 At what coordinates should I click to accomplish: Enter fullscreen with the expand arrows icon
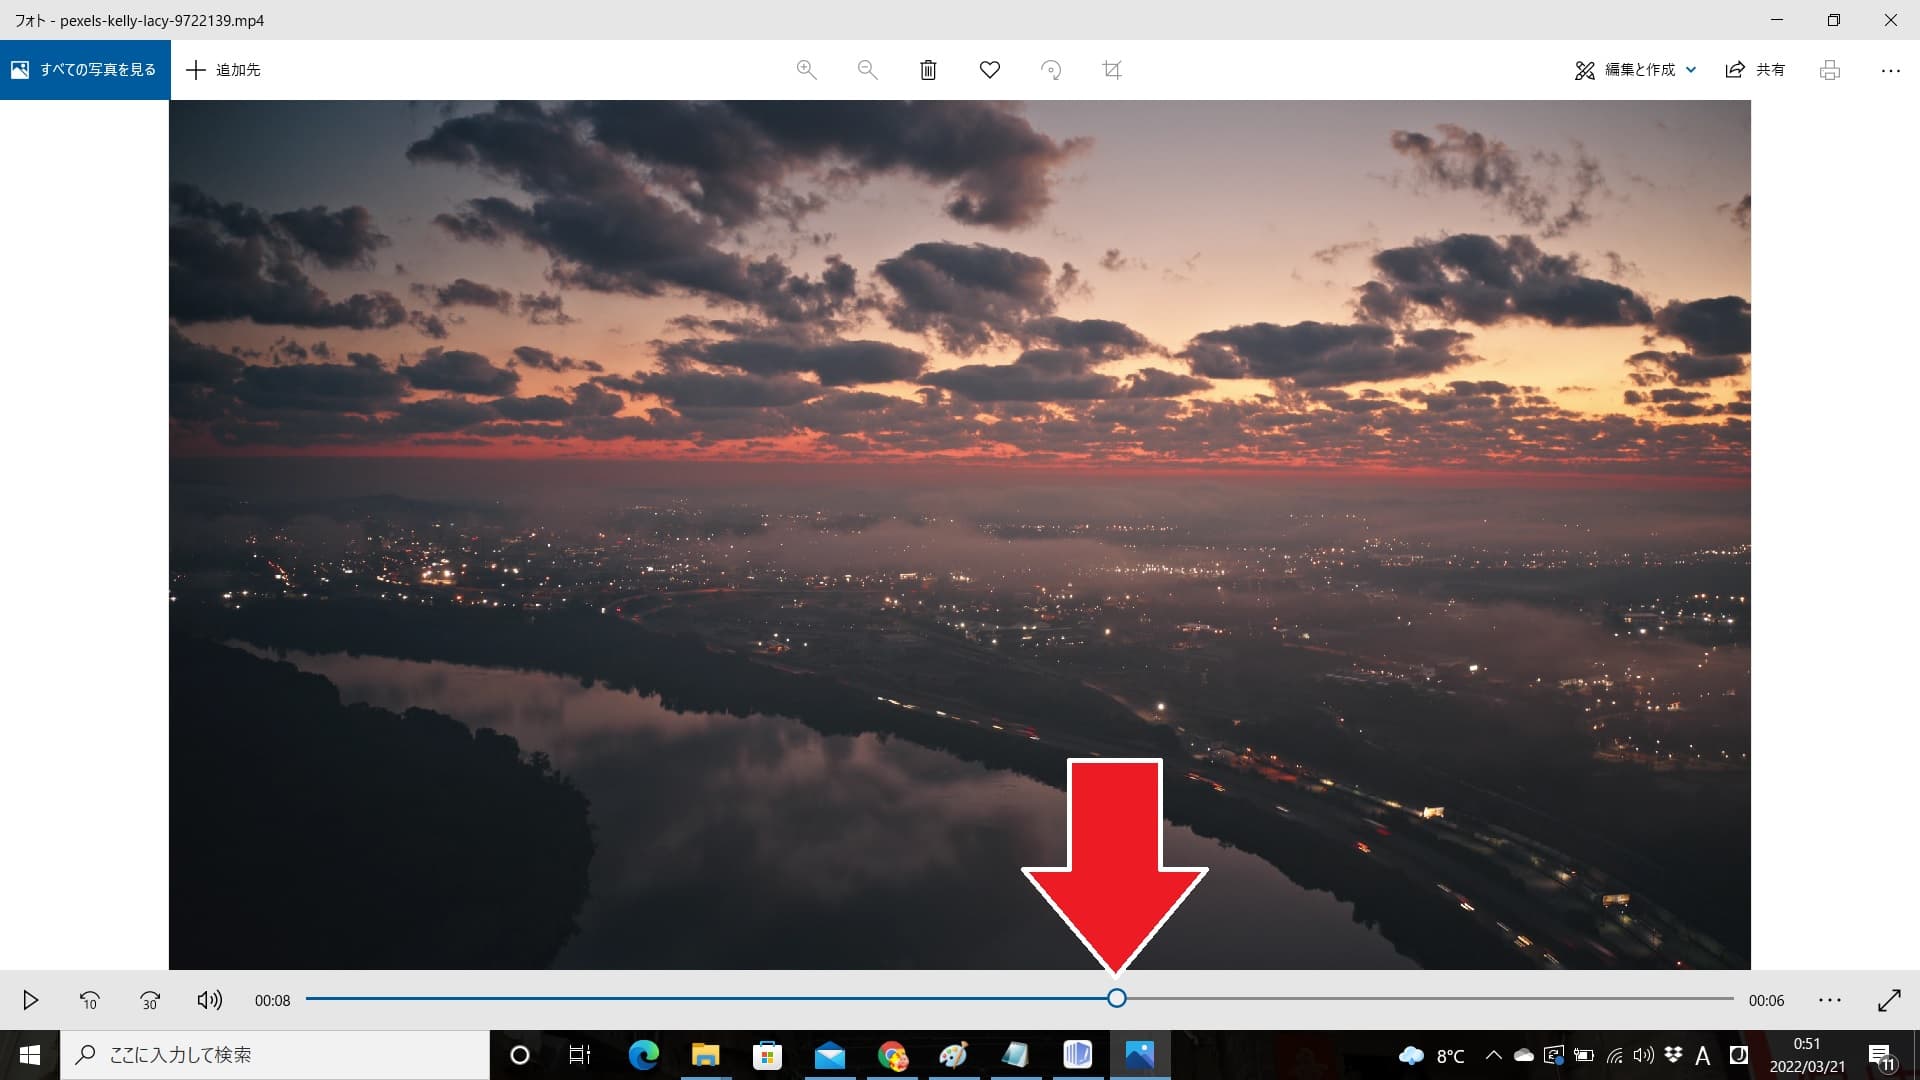(1889, 1000)
